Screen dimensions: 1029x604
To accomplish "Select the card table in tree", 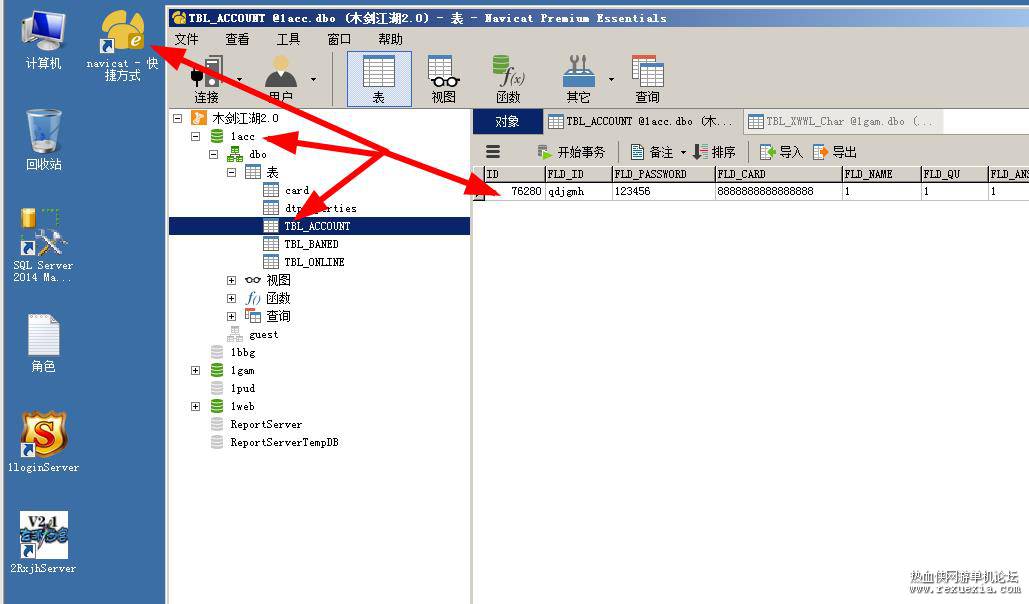I will coord(297,190).
